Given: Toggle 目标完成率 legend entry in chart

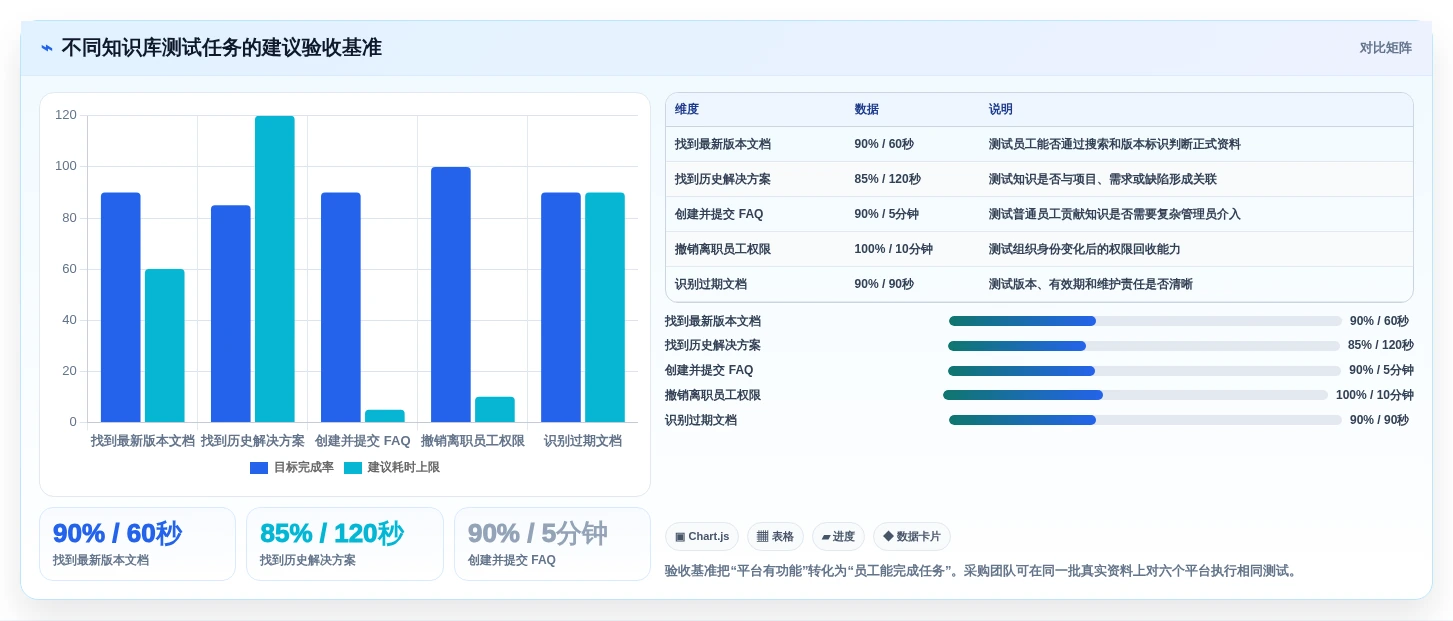Looking at the screenshot, I should [292, 467].
